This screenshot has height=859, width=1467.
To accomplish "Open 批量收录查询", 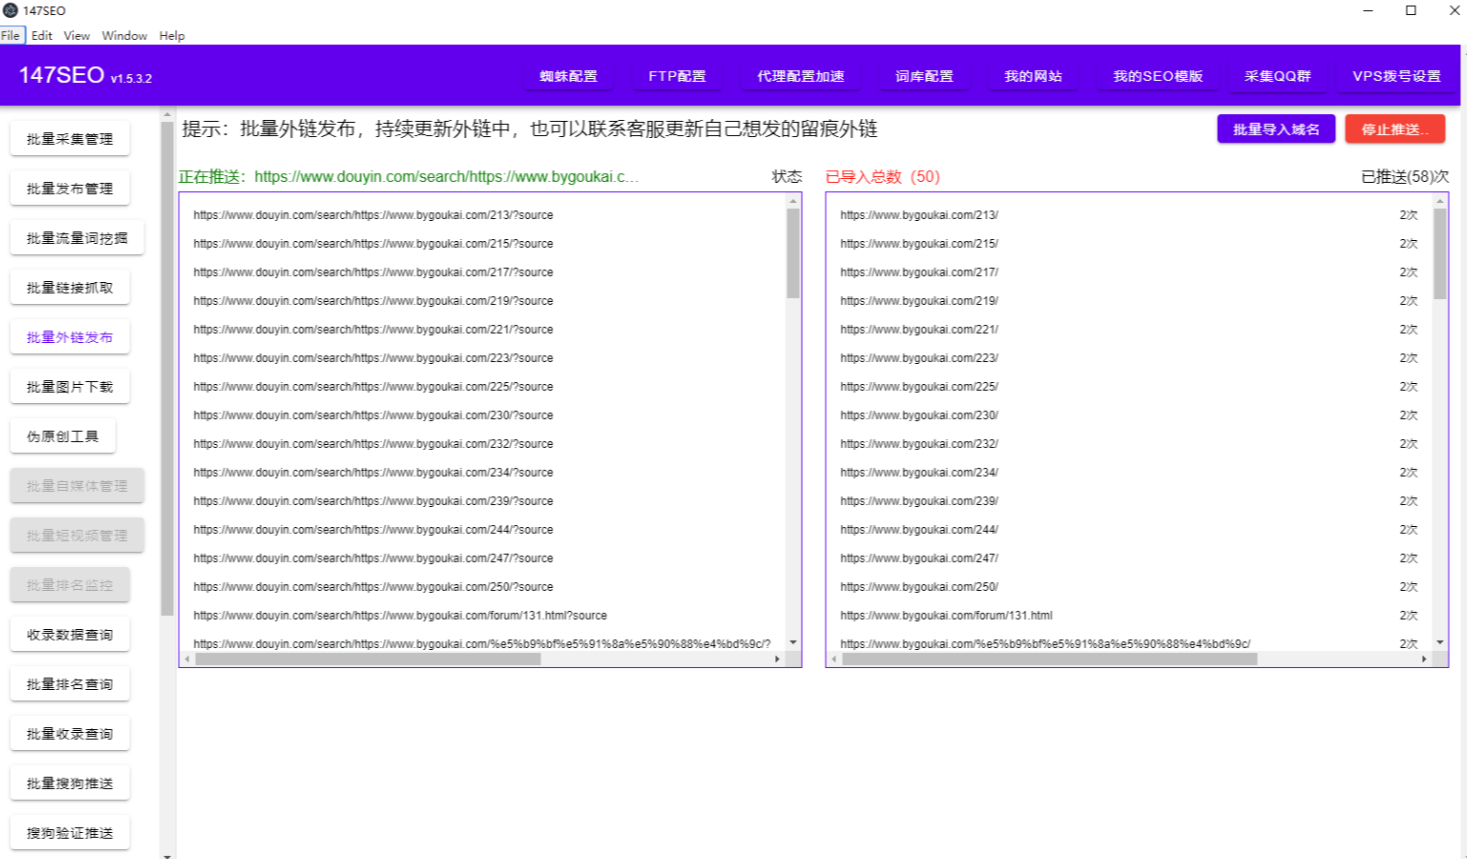I will (70, 733).
